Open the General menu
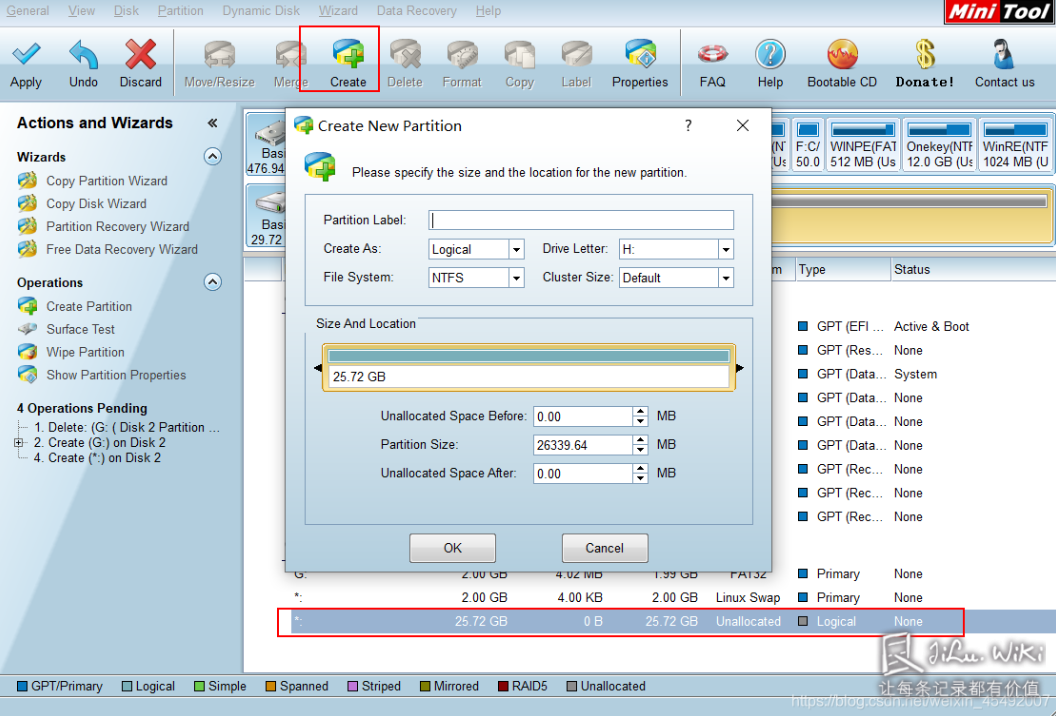 tap(28, 11)
